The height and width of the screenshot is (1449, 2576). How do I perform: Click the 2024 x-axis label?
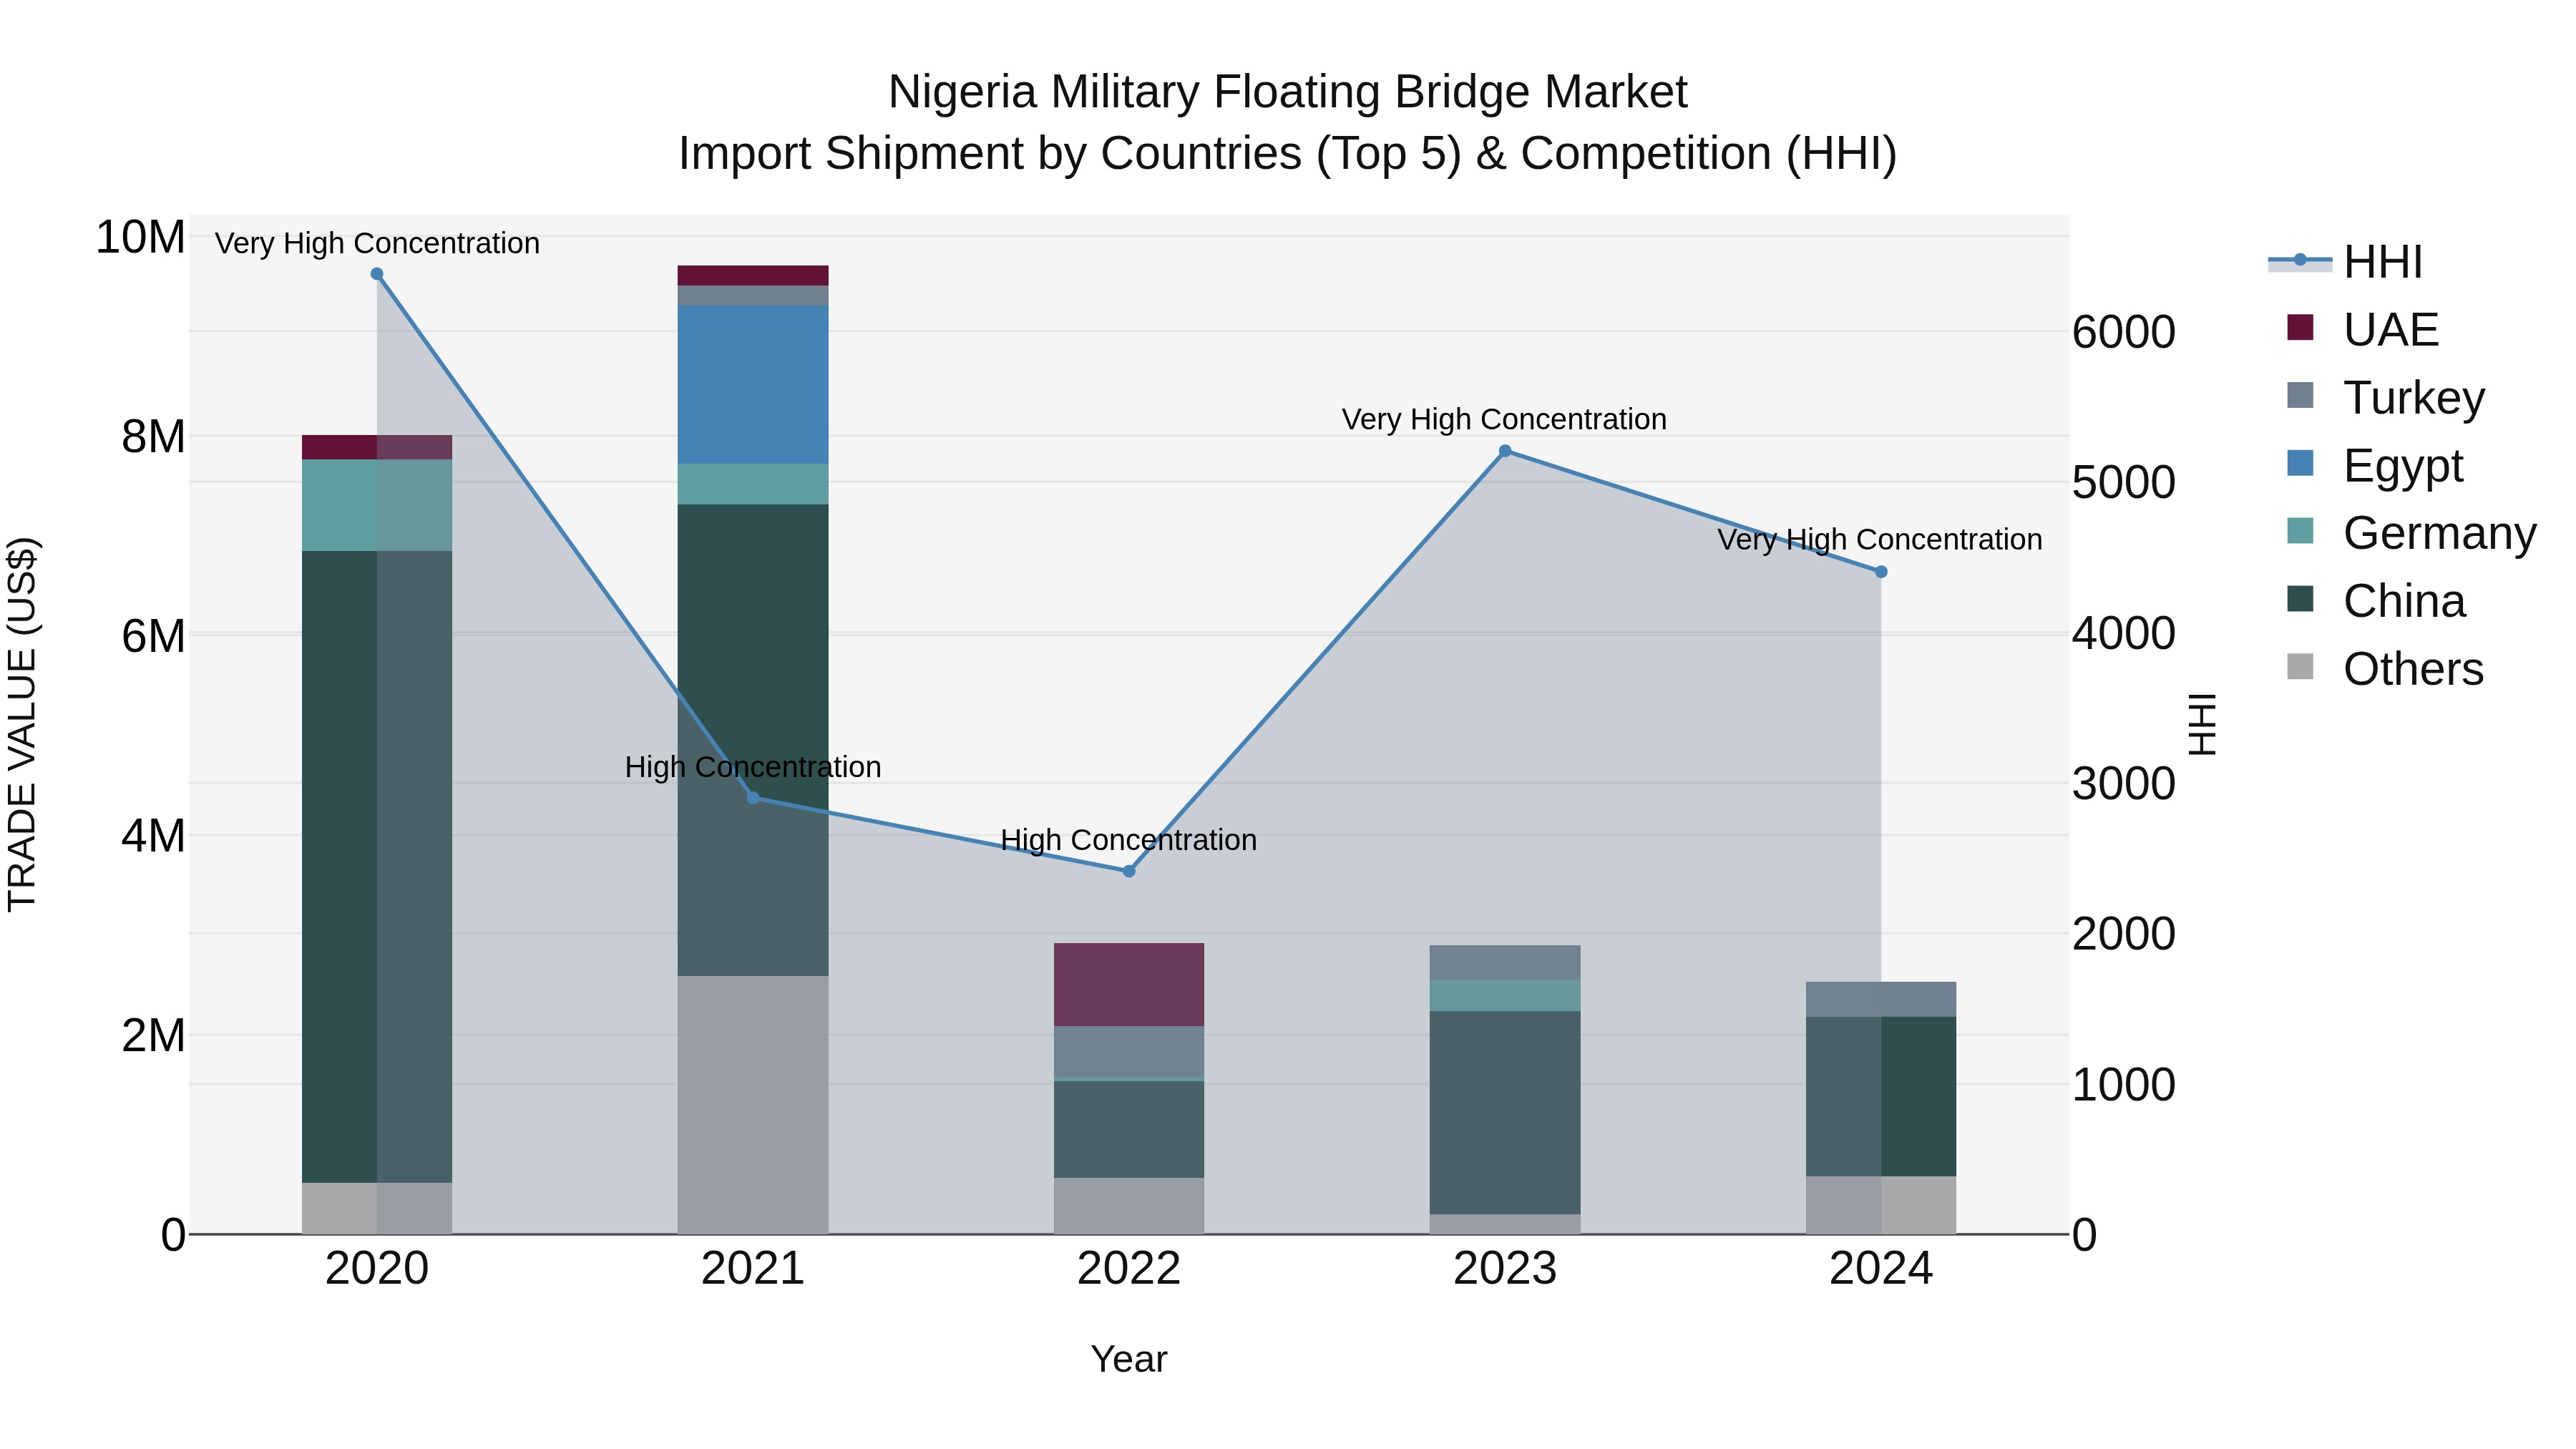coord(1881,1269)
